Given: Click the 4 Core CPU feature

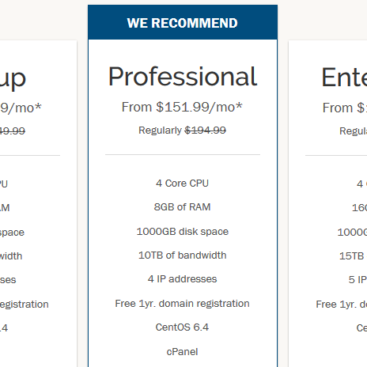Looking at the screenshot, I should [182, 183].
